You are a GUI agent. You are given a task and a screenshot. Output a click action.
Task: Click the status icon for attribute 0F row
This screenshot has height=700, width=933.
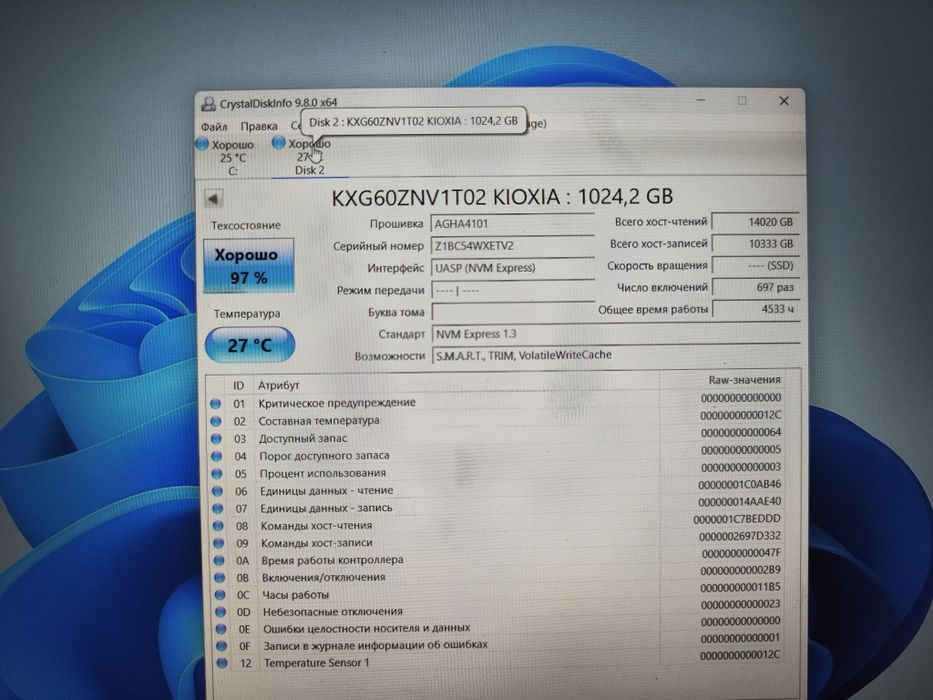point(222,646)
